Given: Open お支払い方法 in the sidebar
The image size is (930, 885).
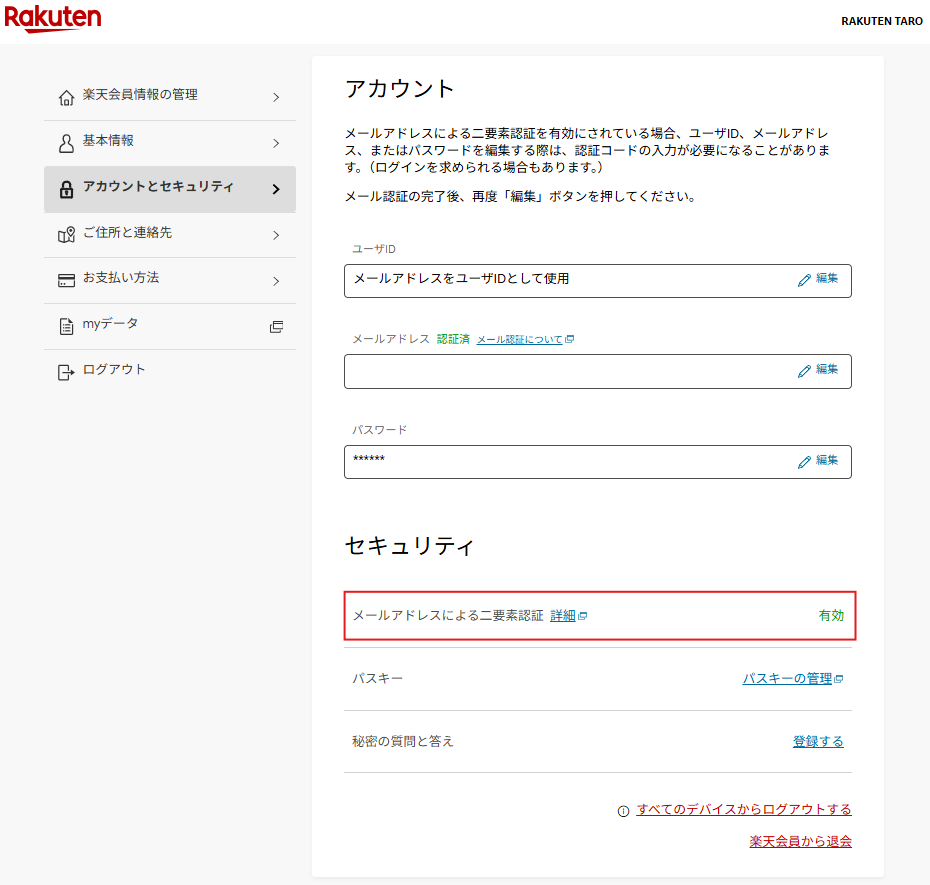Looking at the screenshot, I should 170,281.
